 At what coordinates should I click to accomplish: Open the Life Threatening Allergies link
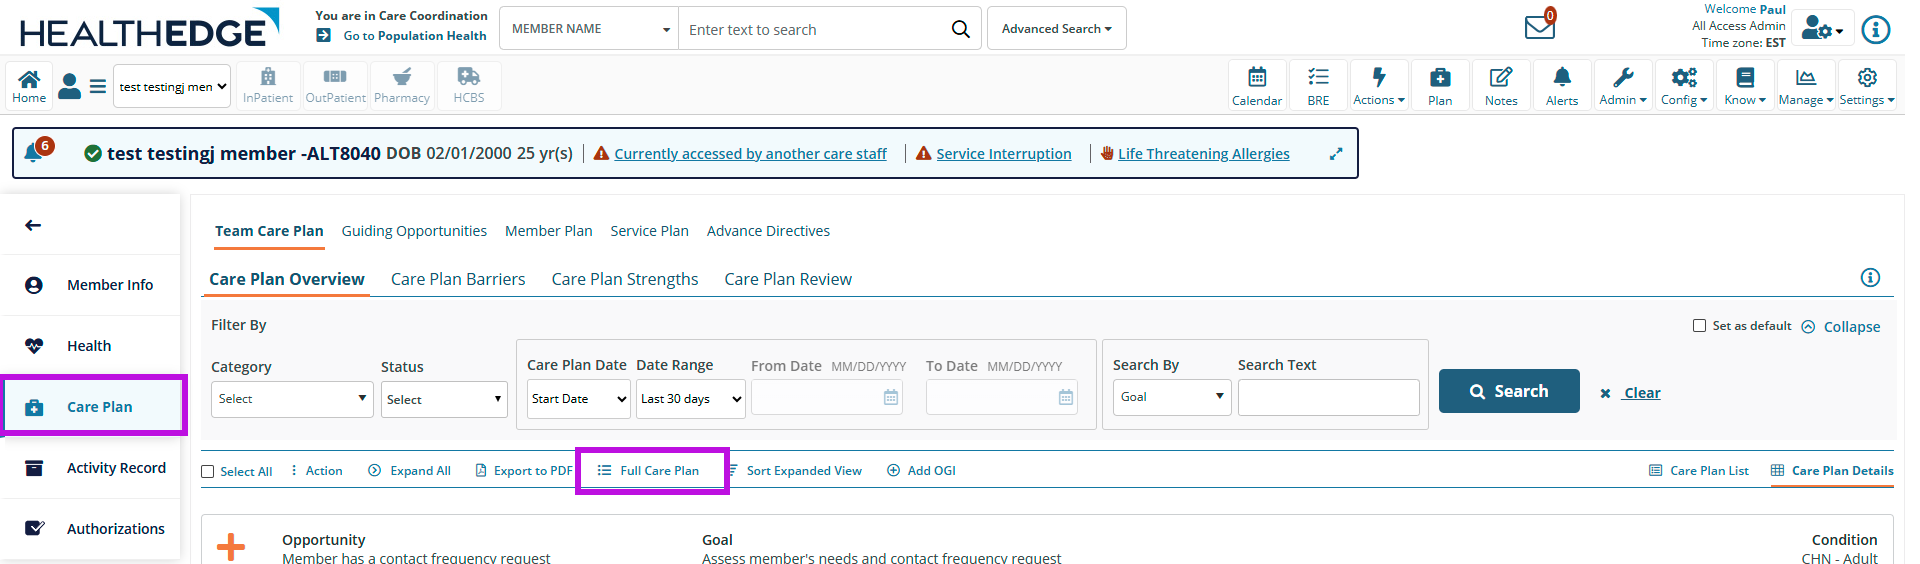pos(1203,154)
